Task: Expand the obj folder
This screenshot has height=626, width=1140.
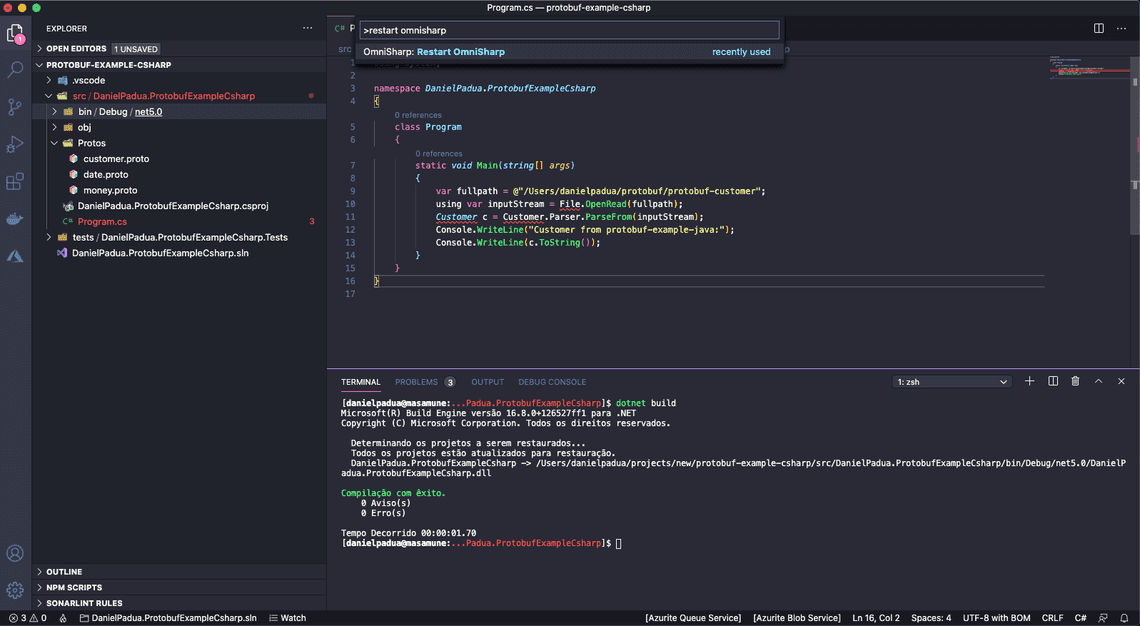Action: pyautogui.click(x=84, y=127)
